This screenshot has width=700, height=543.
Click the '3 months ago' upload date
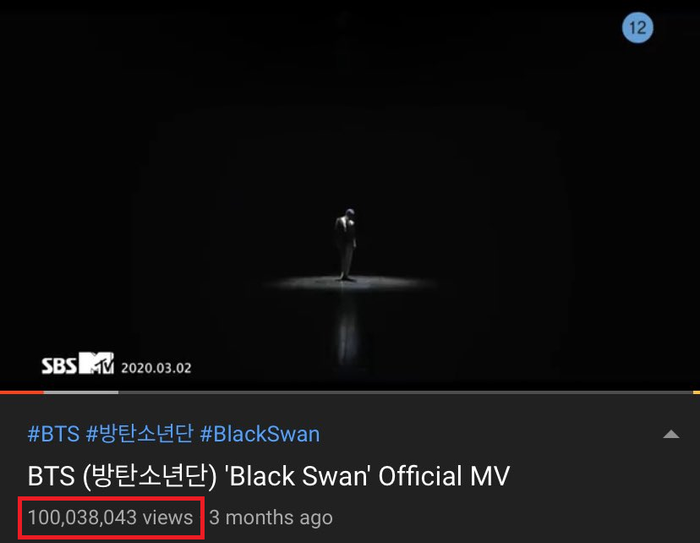271,518
